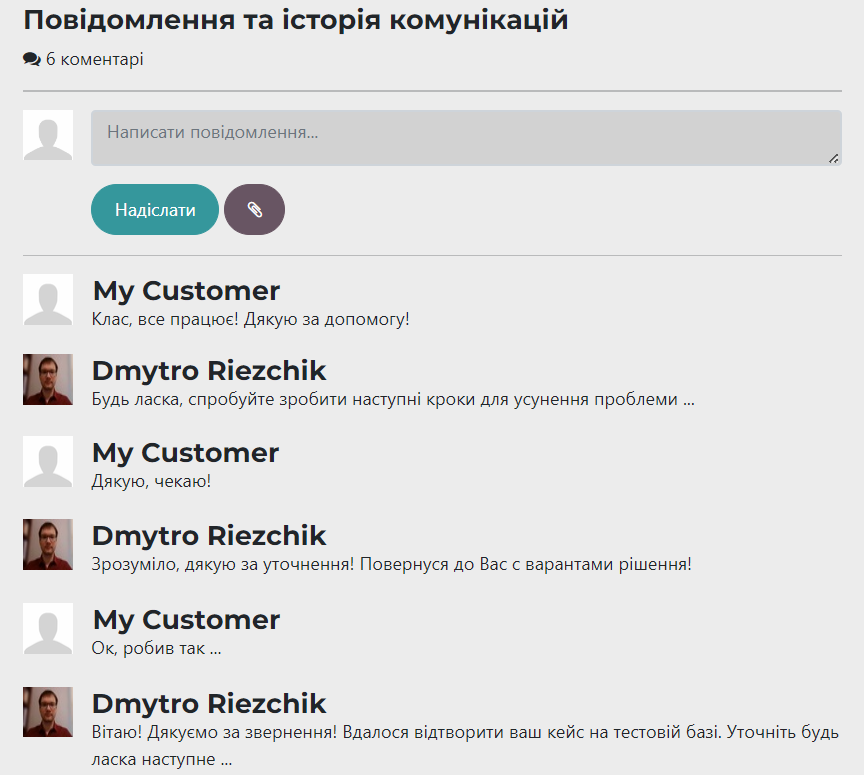The height and width of the screenshot is (775, 864).
Task: Click the avatar next to 'Клас, все працює!' comment
Action: [48, 299]
